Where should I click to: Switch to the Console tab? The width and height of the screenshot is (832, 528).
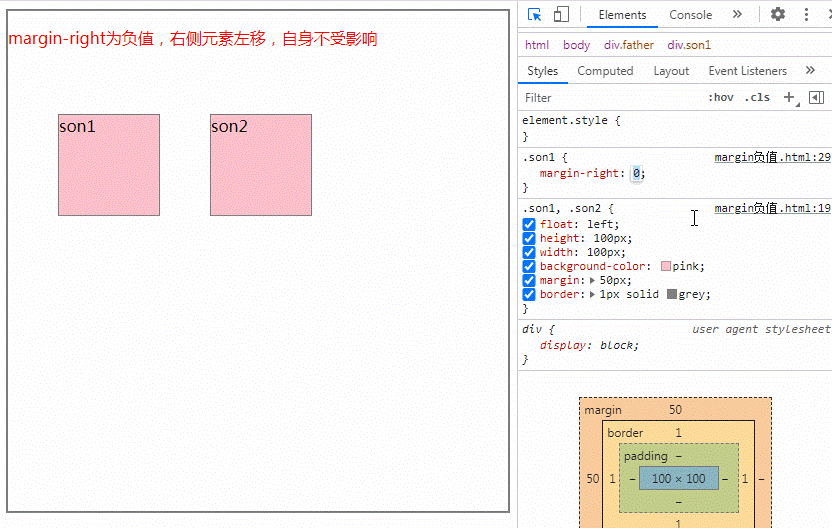[690, 15]
